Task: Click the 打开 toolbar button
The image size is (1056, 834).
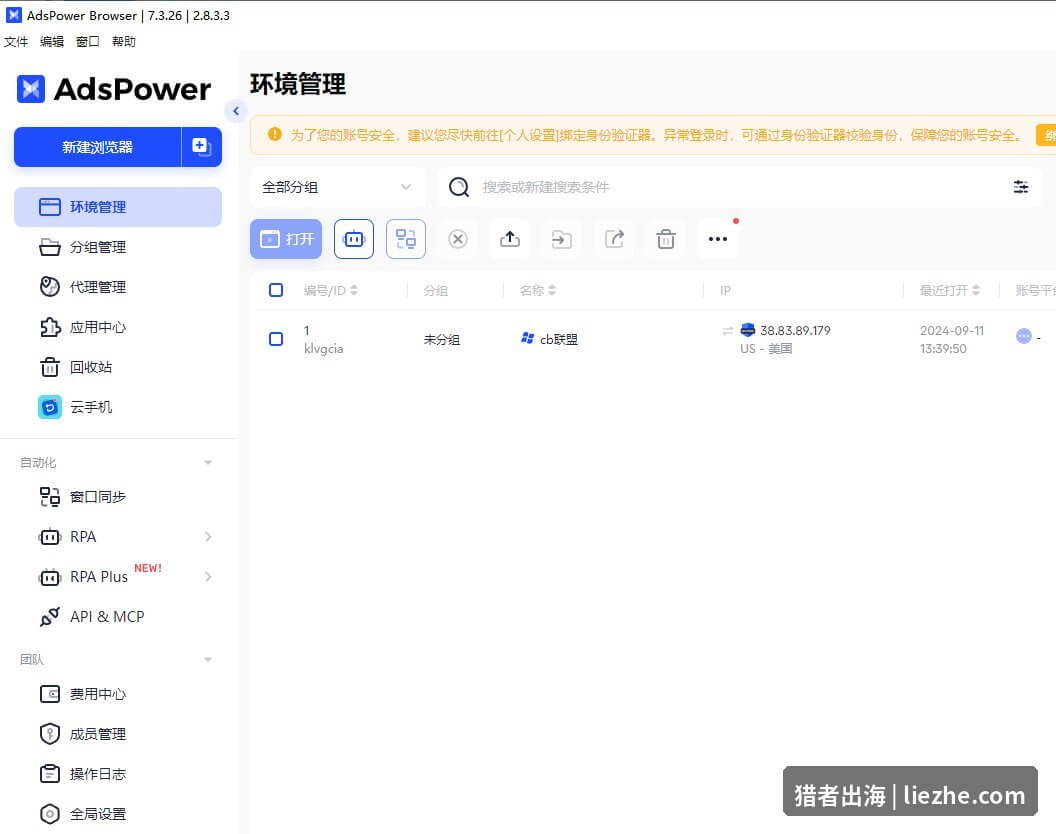Action: click(x=286, y=239)
